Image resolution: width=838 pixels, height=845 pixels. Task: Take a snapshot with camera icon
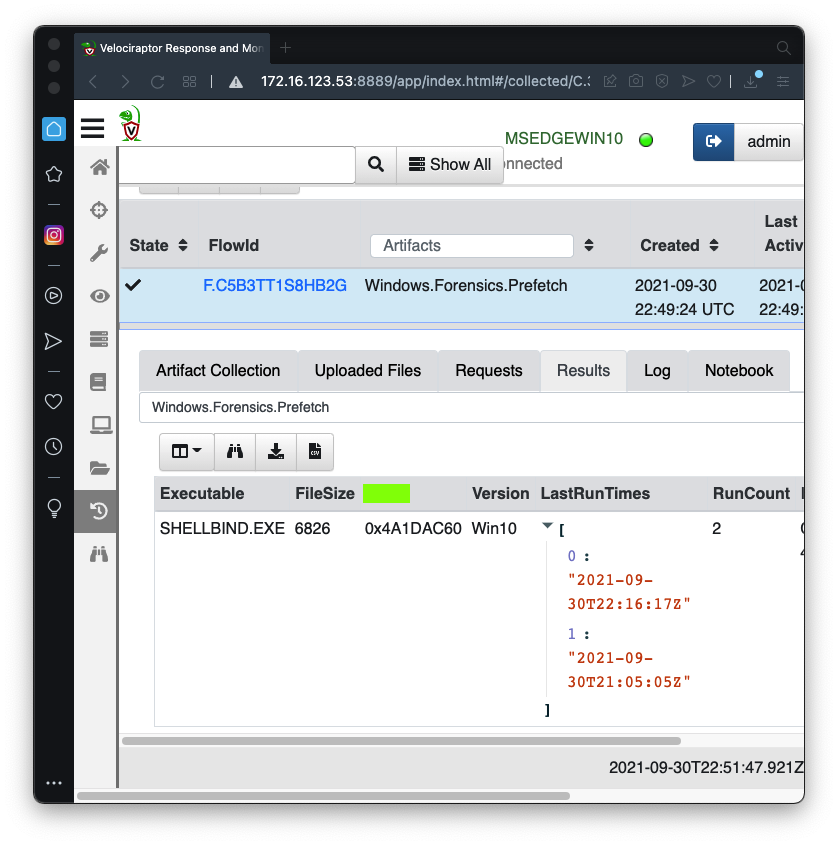636,81
